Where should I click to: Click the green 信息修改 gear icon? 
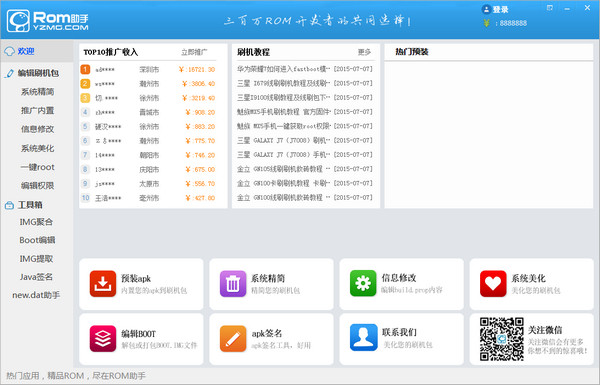(x=363, y=284)
